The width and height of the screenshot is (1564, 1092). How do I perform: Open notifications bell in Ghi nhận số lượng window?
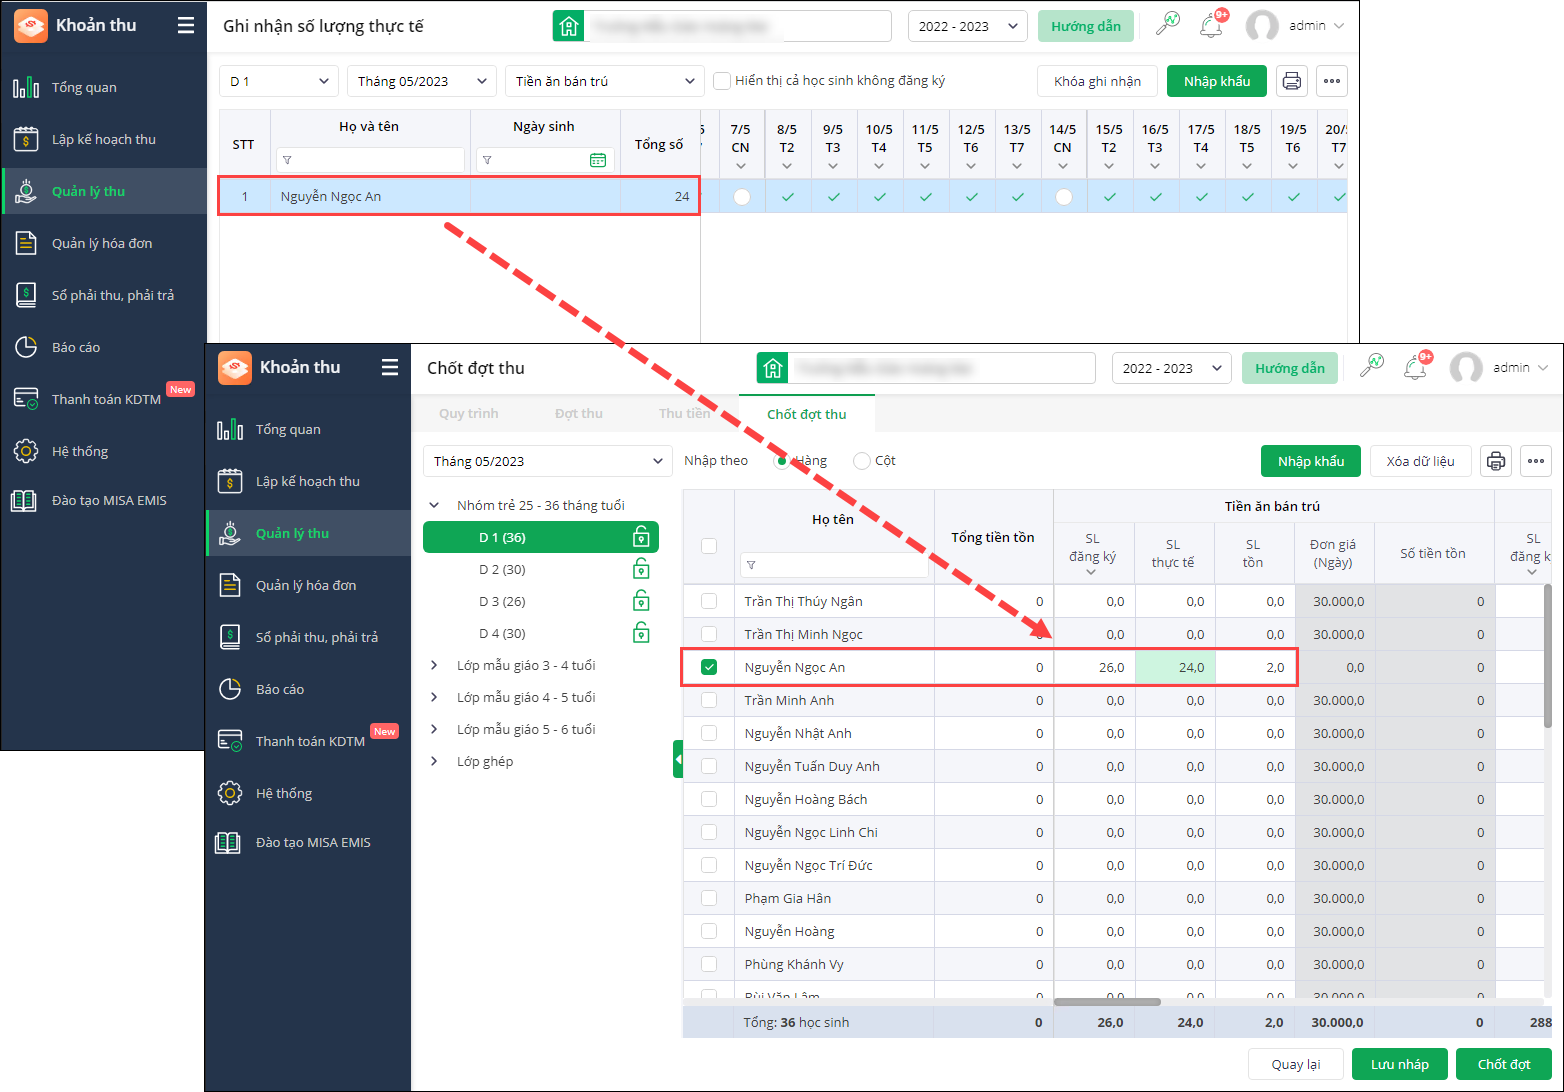pyautogui.click(x=1212, y=25)
